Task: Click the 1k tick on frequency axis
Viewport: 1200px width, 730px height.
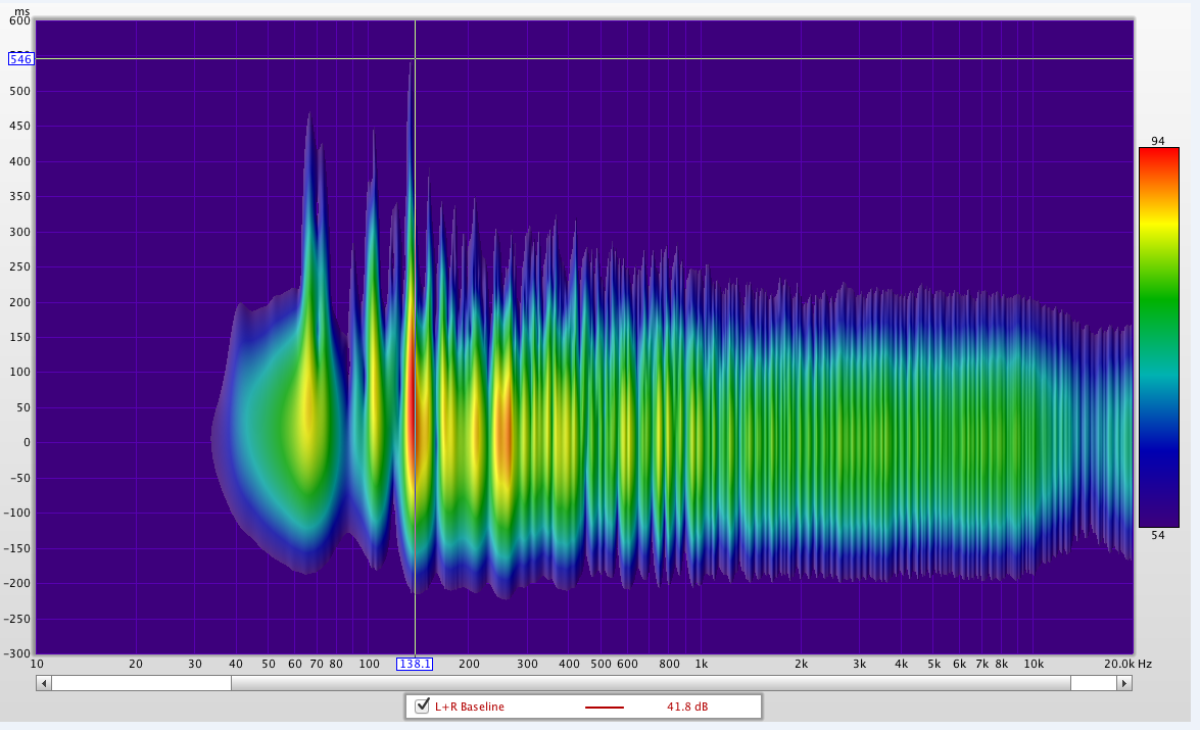Action: tap(701, 664)
